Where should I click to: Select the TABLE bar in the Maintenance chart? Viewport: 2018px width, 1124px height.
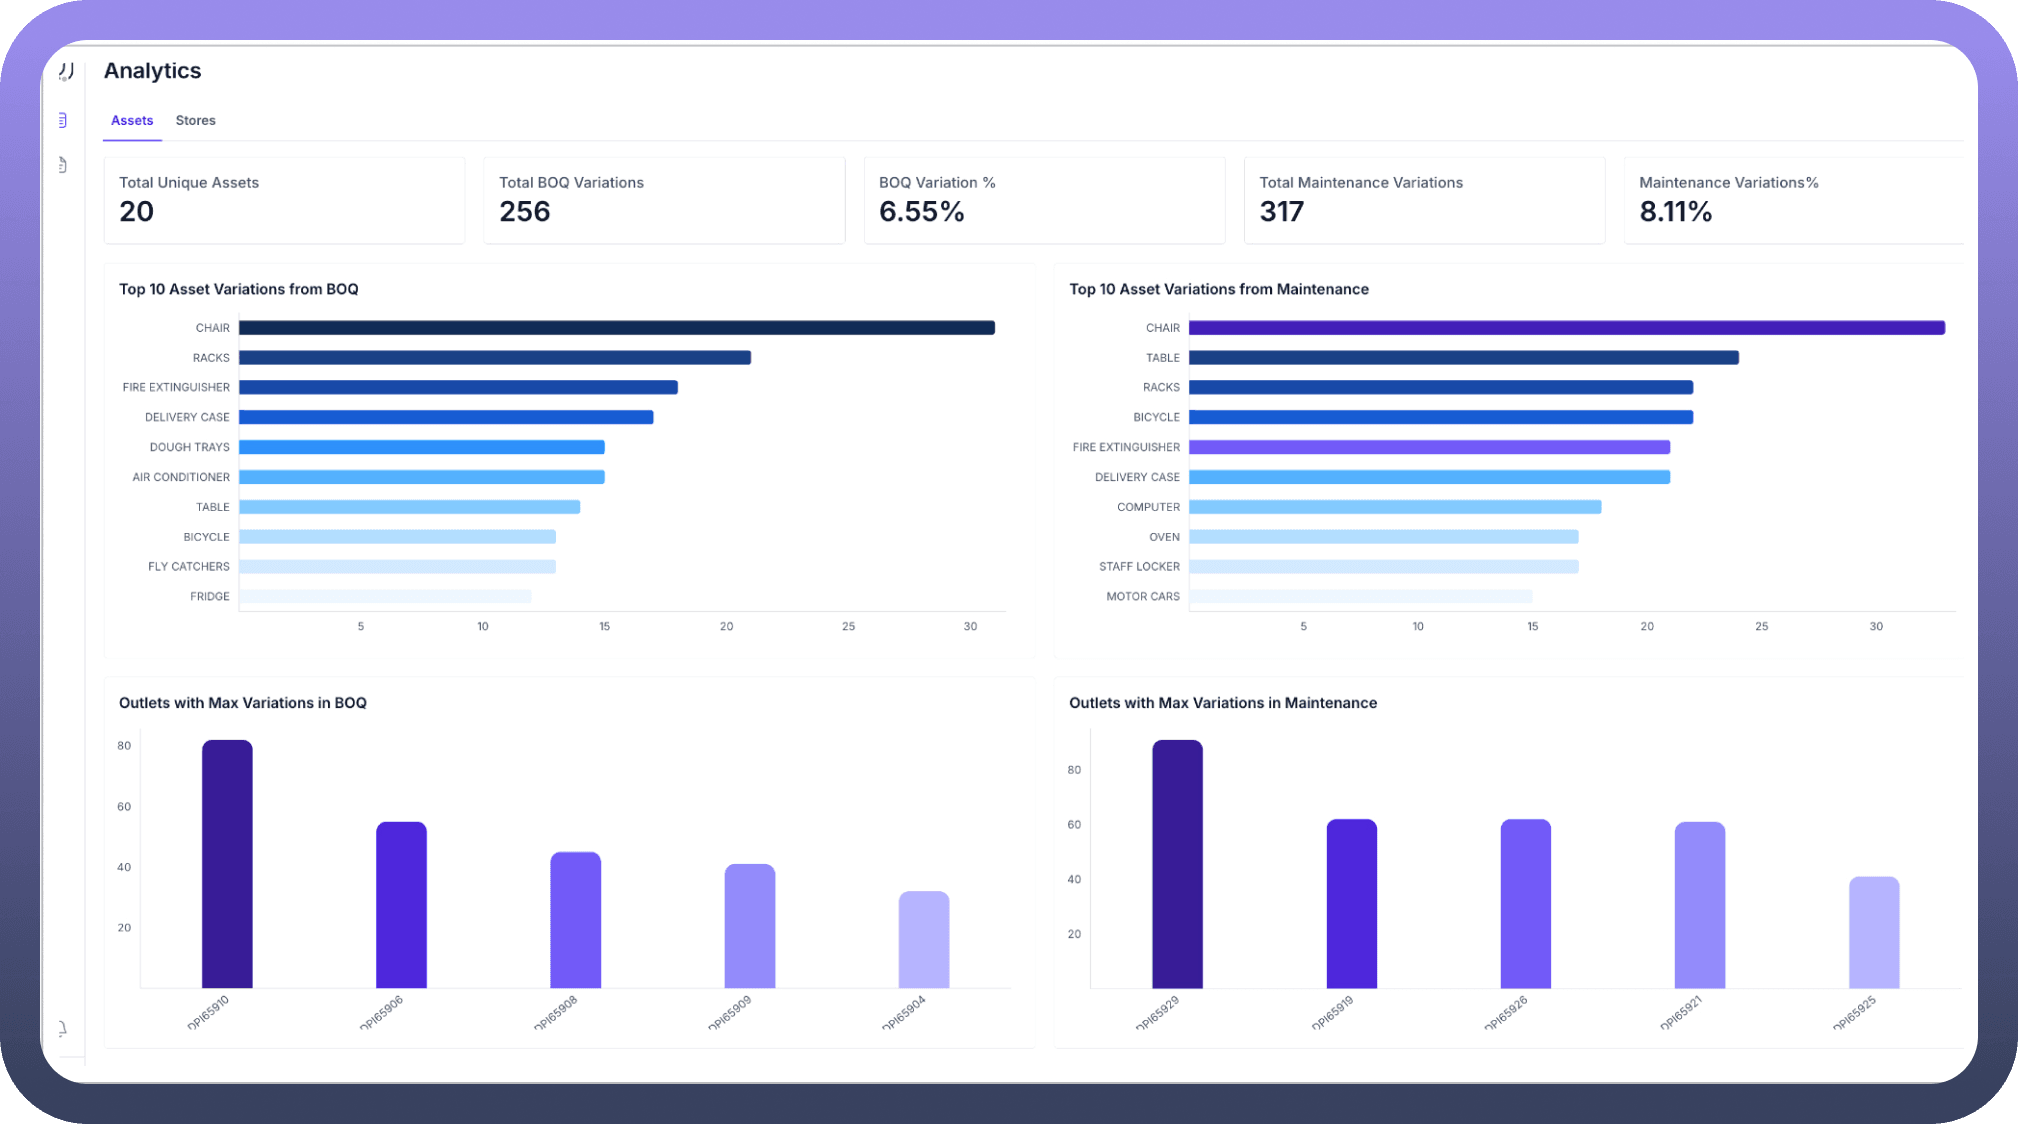point(1463,358)
